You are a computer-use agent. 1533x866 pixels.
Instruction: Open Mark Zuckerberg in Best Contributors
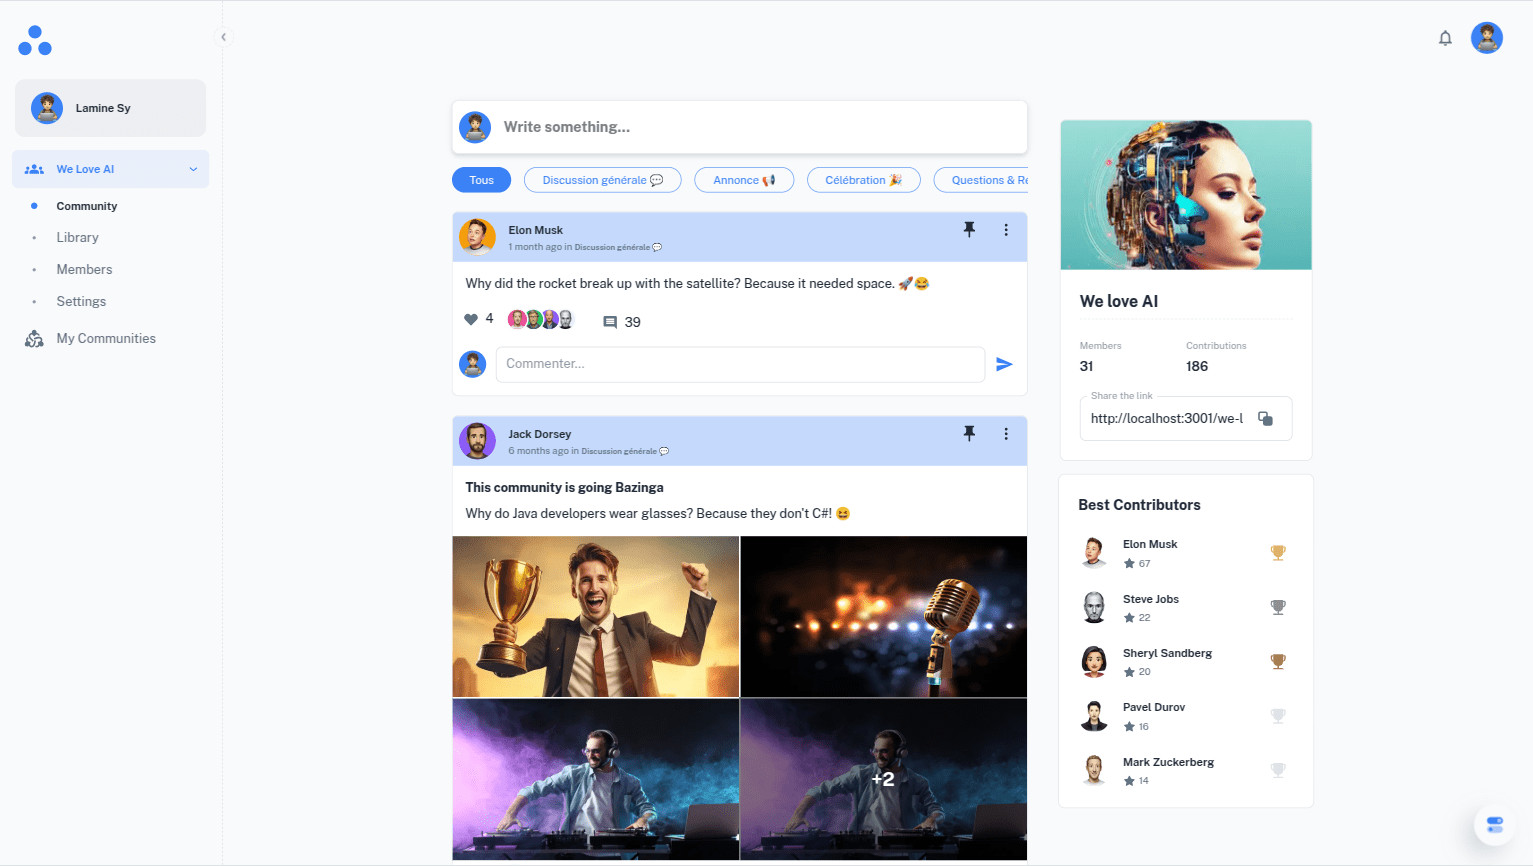pyautogui.click(x=1168, y=762)
